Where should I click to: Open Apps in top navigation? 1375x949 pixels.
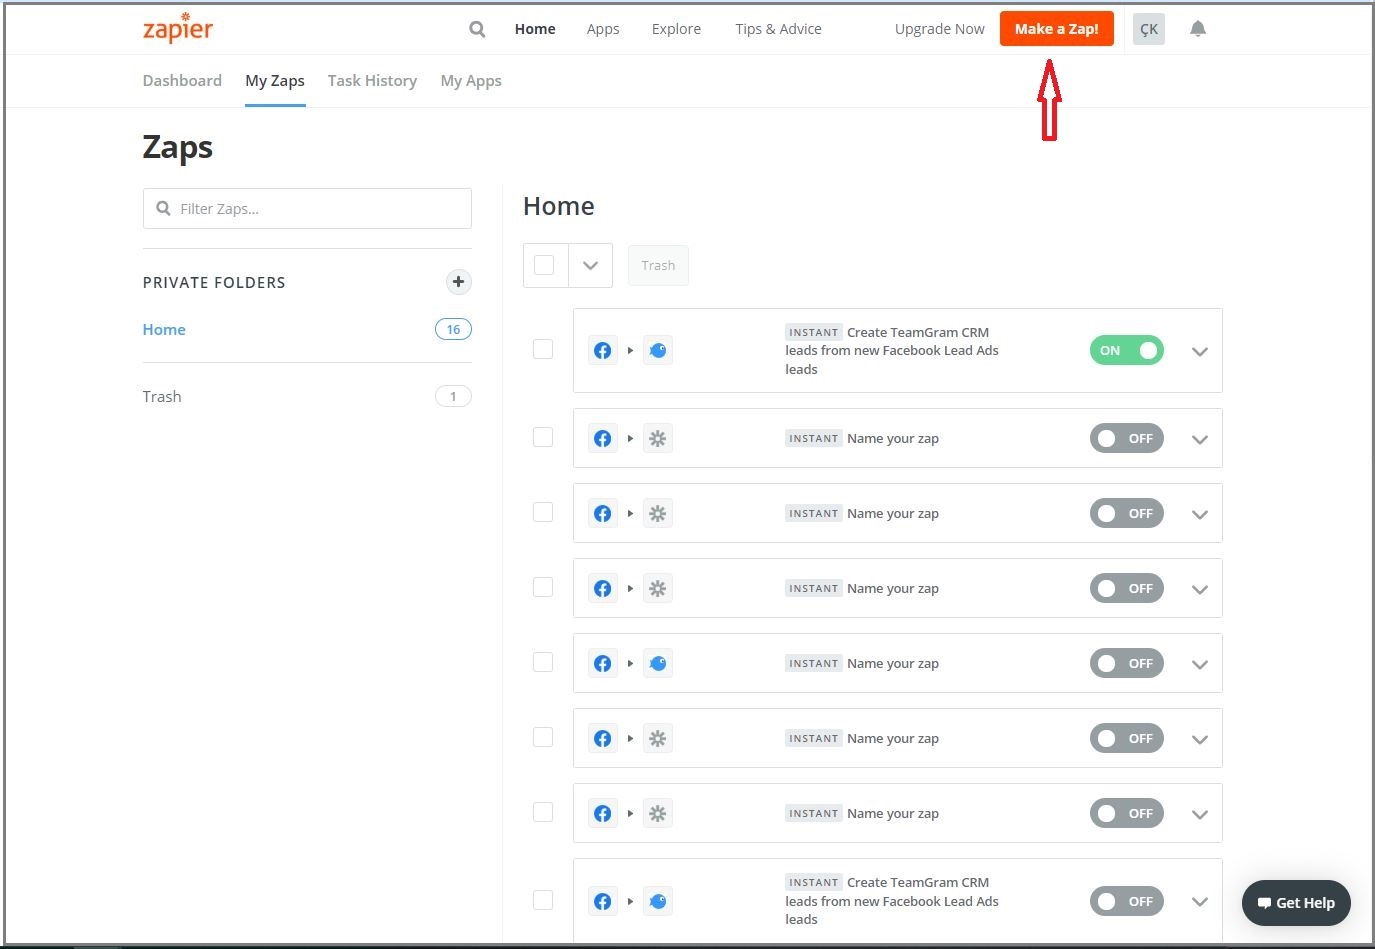click(603, 29)
